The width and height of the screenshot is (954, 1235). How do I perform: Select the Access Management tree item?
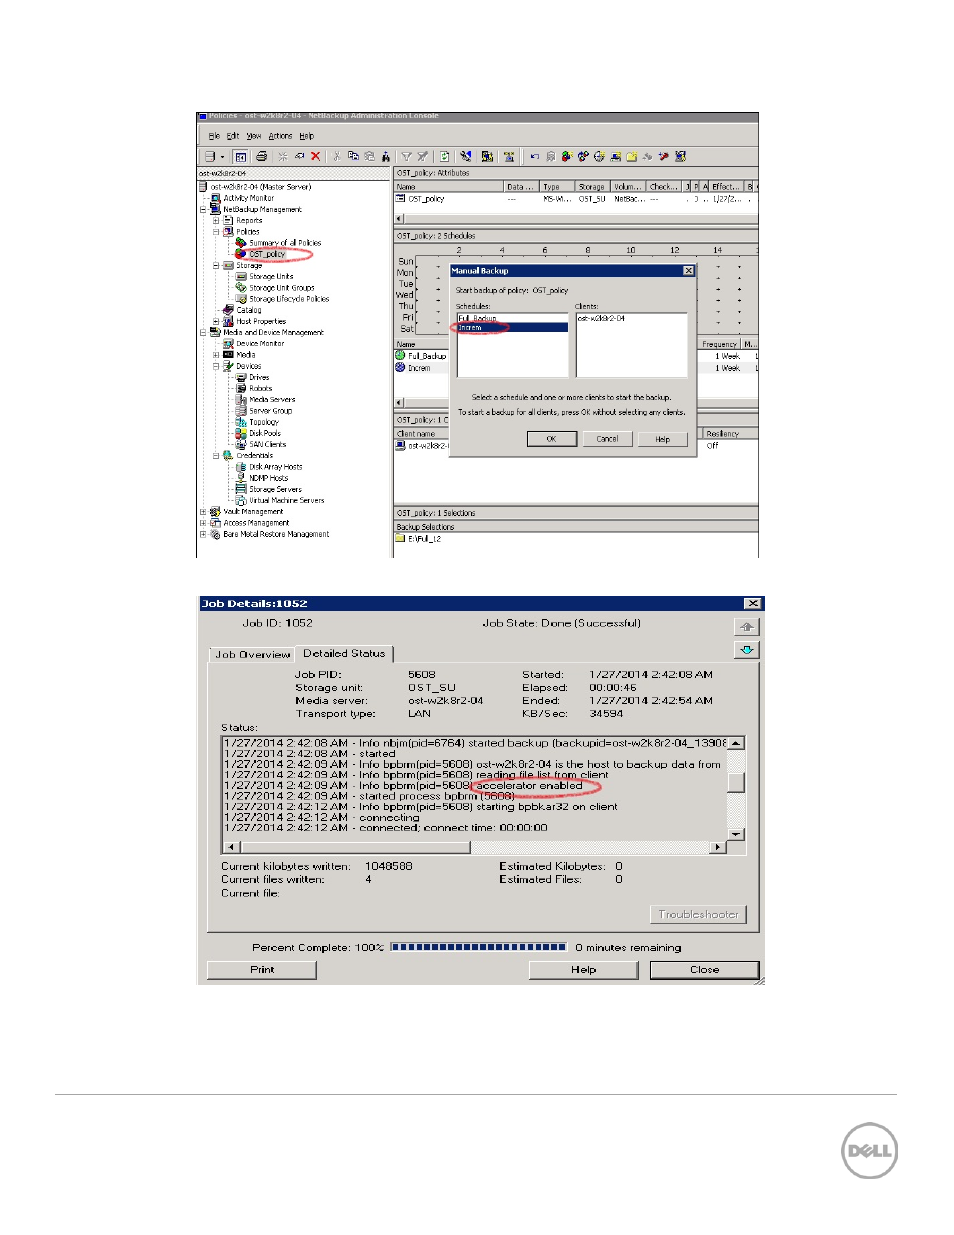tap(256, 523)
